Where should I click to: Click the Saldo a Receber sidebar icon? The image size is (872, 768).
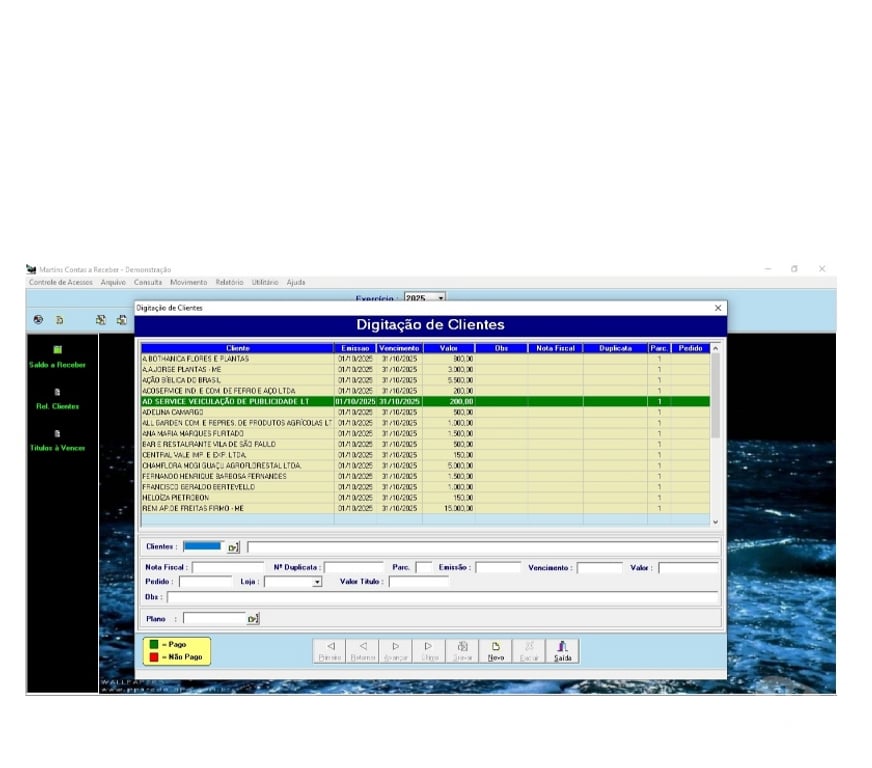[57, 350]
